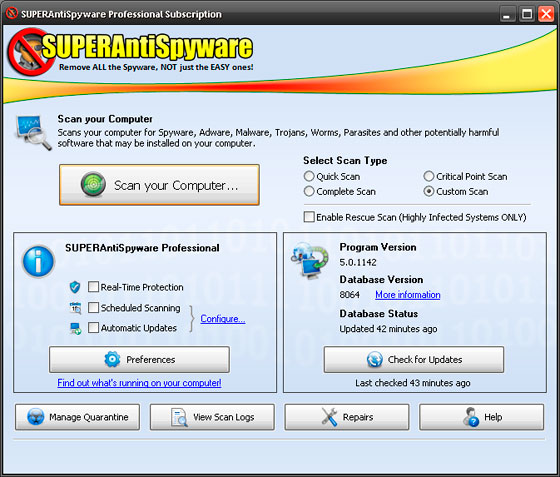Open the Repairs button
The image size is (560, 477).
pos(347,417)
